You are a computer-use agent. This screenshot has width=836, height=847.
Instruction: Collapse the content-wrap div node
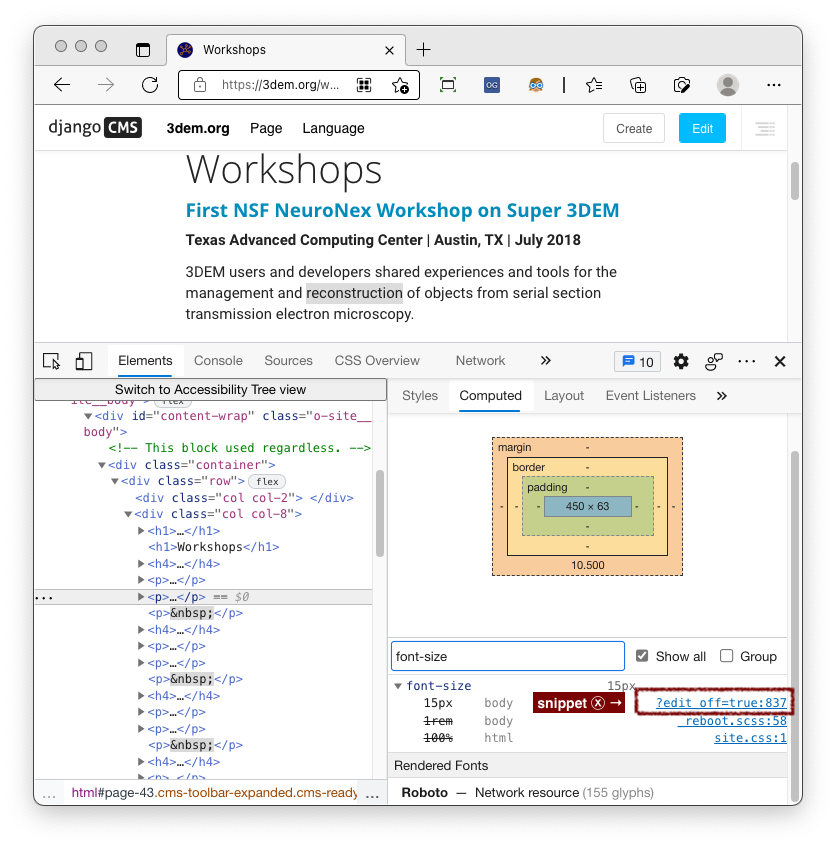[88, 416]
